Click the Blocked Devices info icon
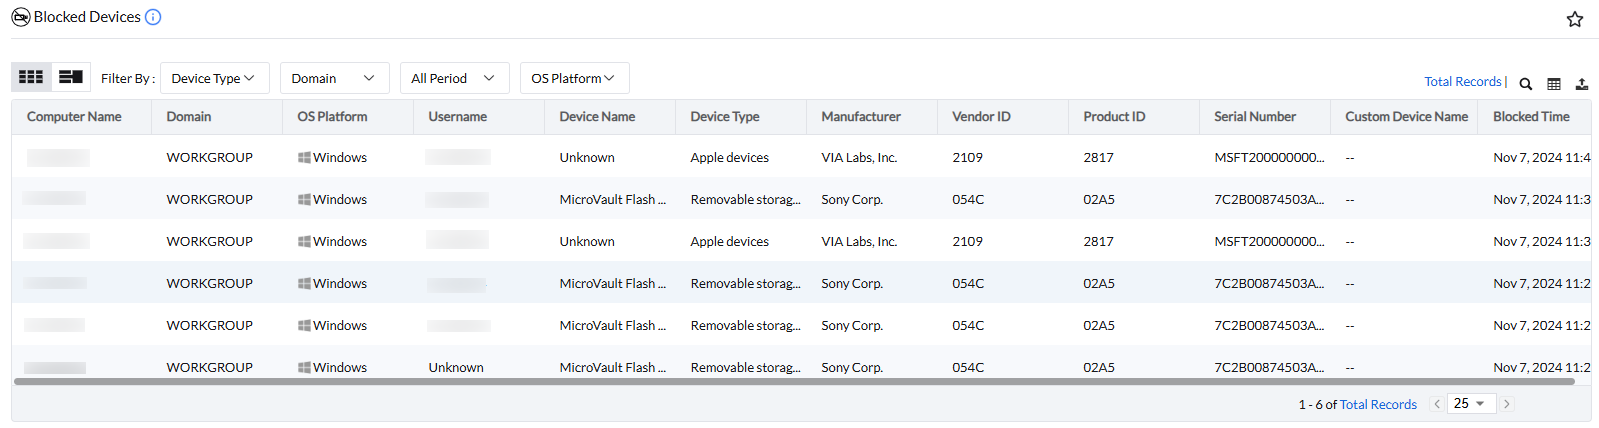This screenshot has width=1599, height=428. pos(153,17)
